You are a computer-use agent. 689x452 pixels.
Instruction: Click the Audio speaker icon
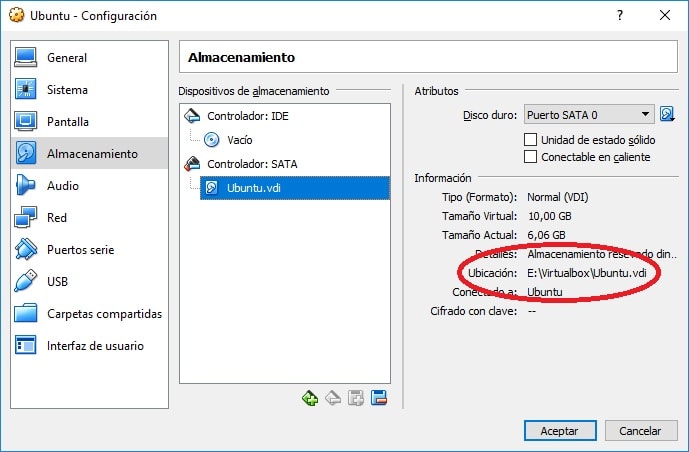click(x=25, y=185)
